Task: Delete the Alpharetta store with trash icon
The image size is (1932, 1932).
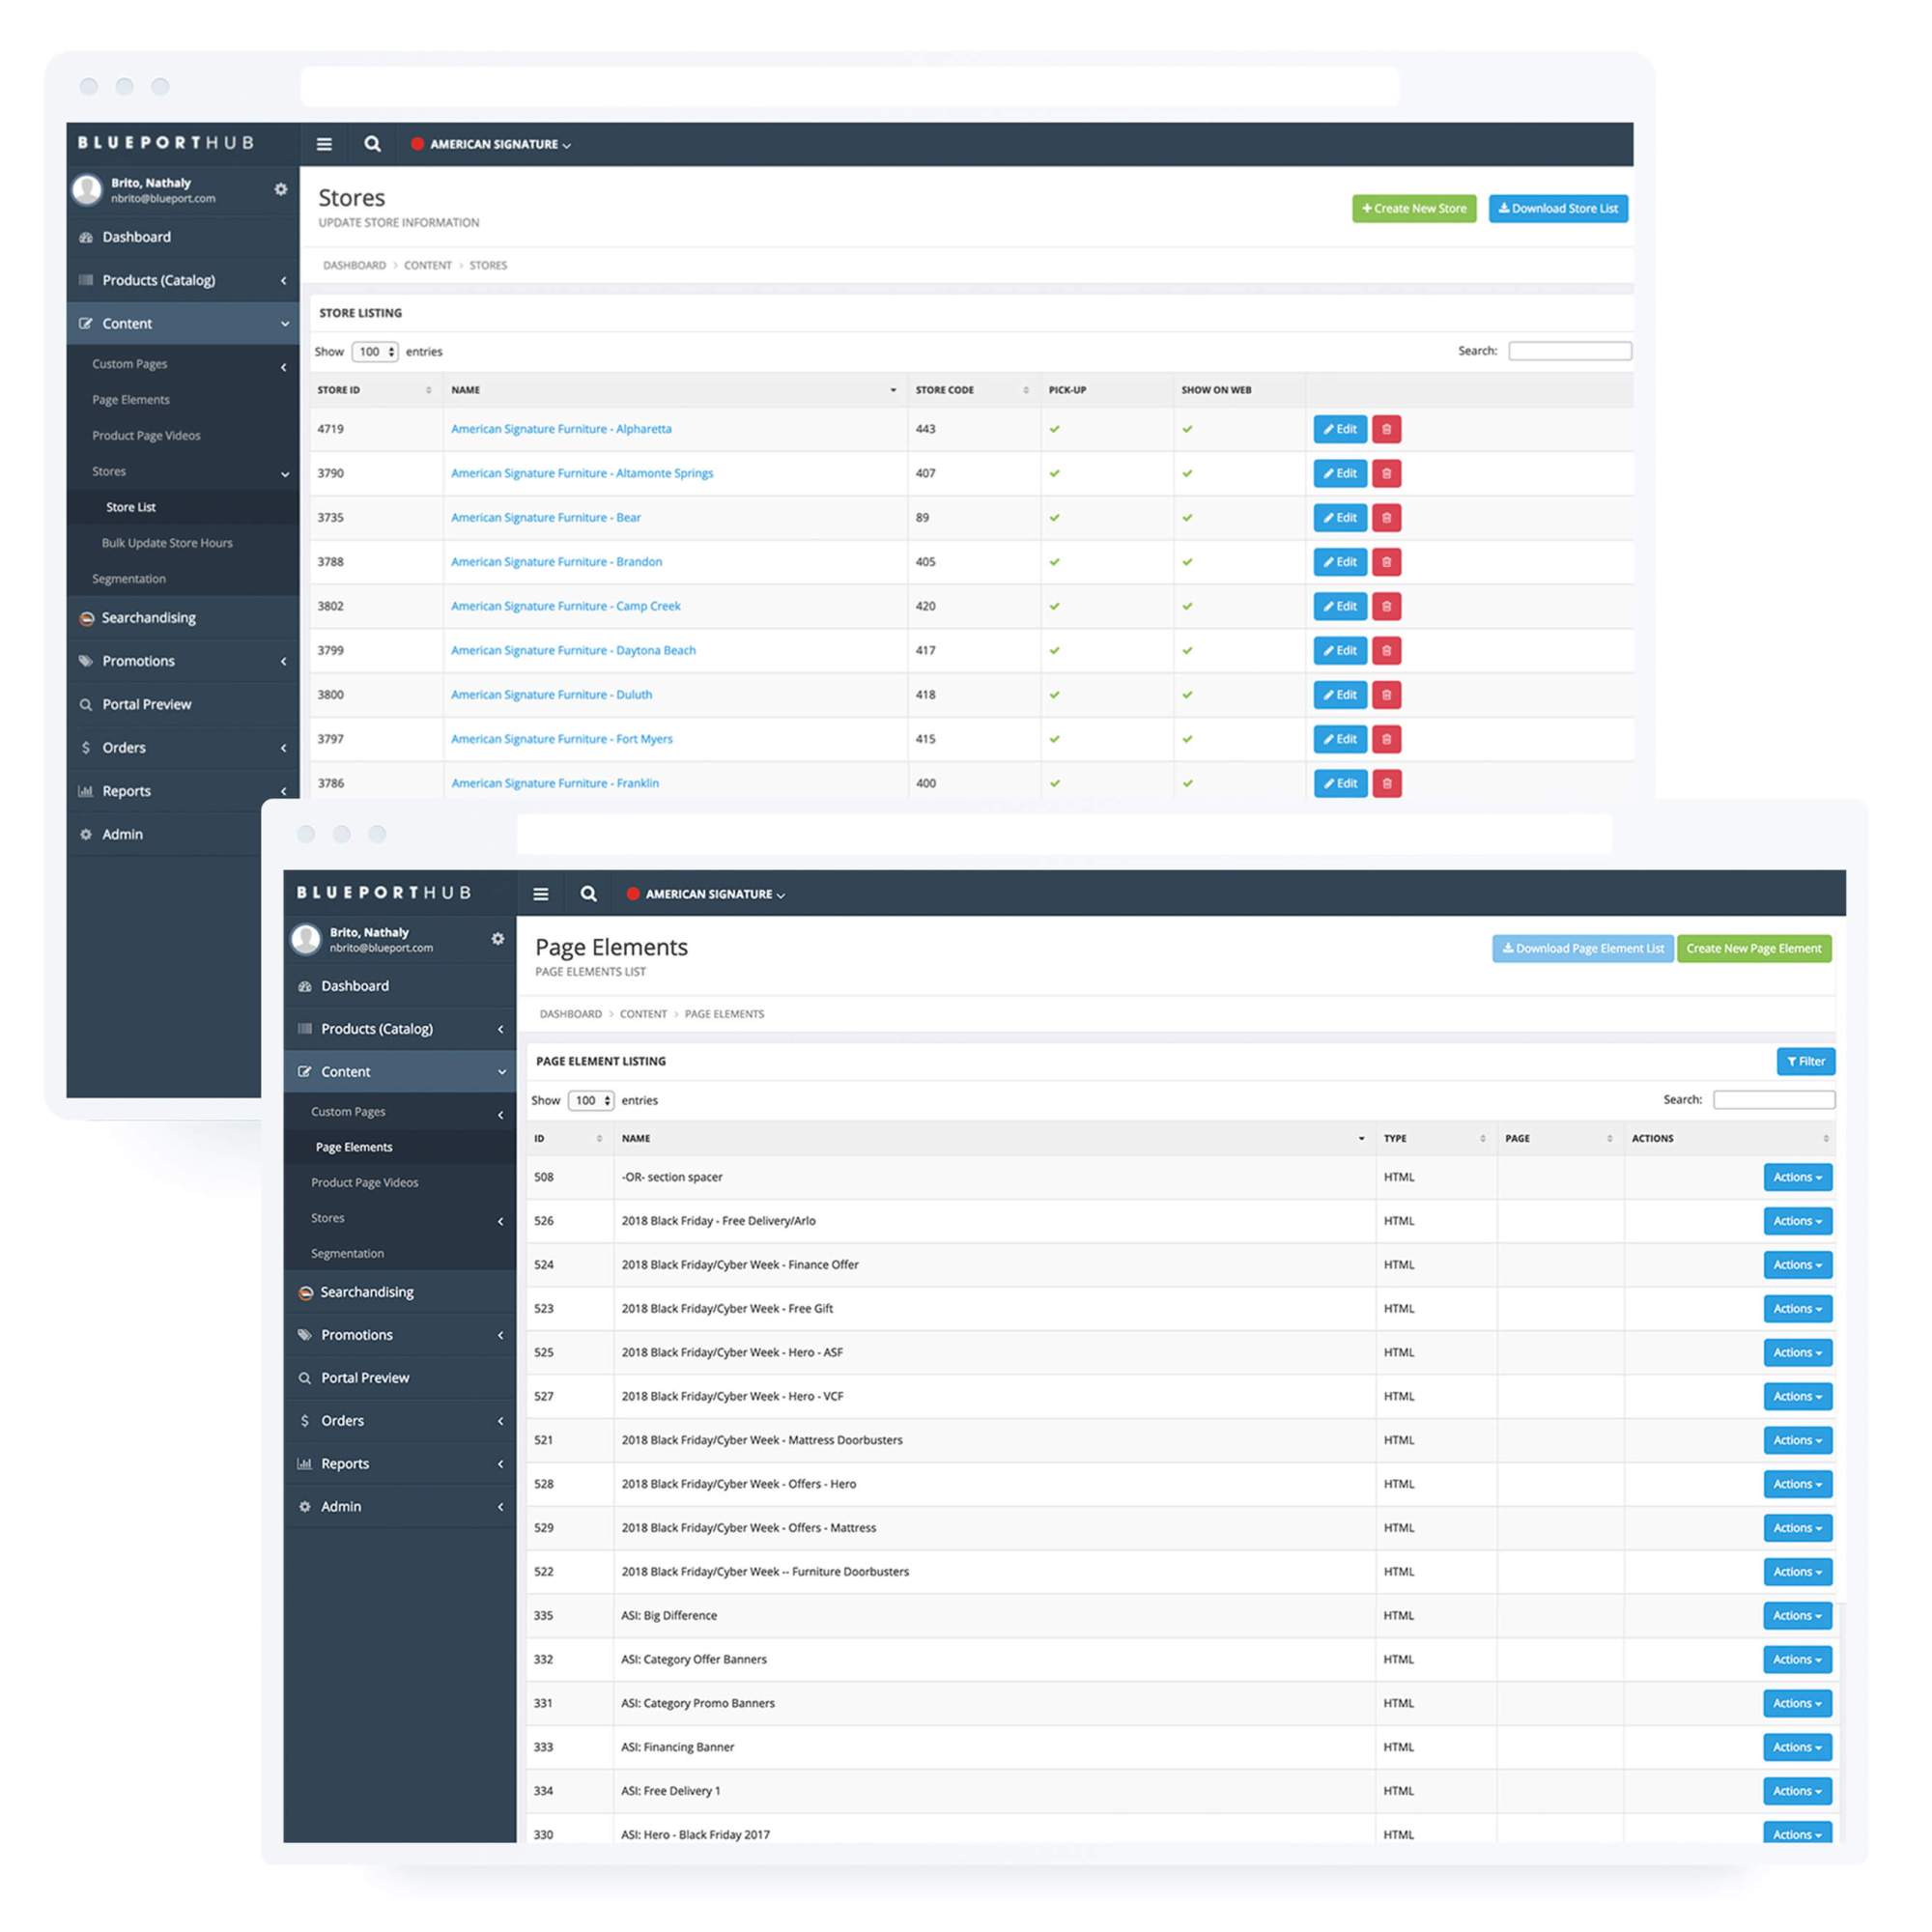Action: (x=1386, y=429)
